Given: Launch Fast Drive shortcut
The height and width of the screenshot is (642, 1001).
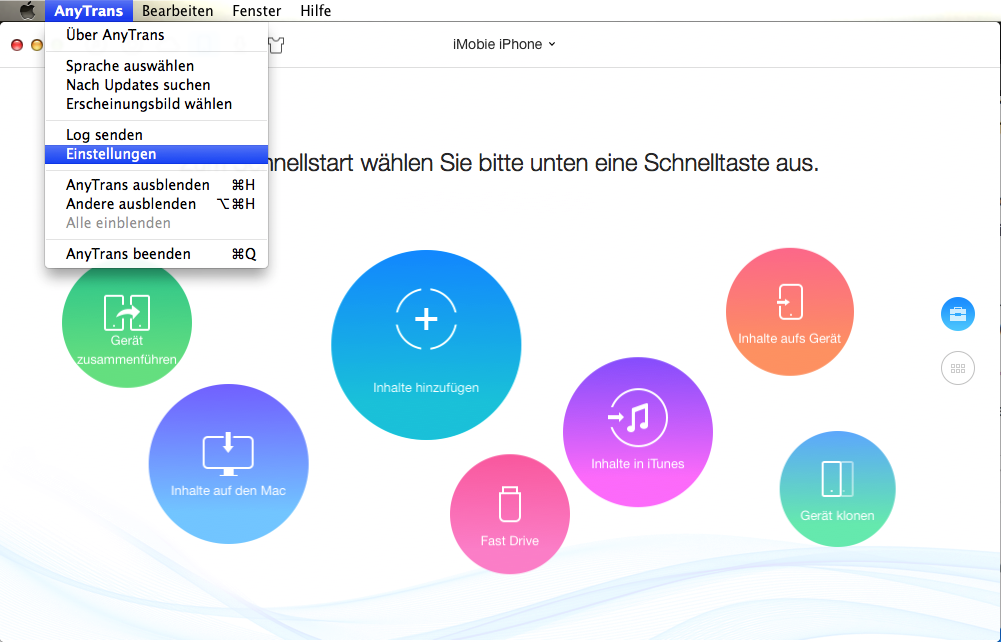Looking at the screenshot, I should click(x=509, y=514).
